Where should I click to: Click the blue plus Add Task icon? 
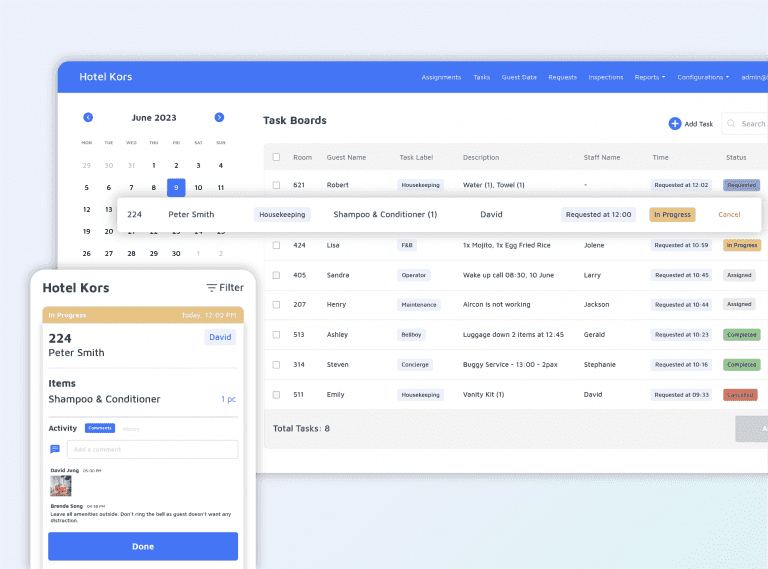click(x=674, y=124)
